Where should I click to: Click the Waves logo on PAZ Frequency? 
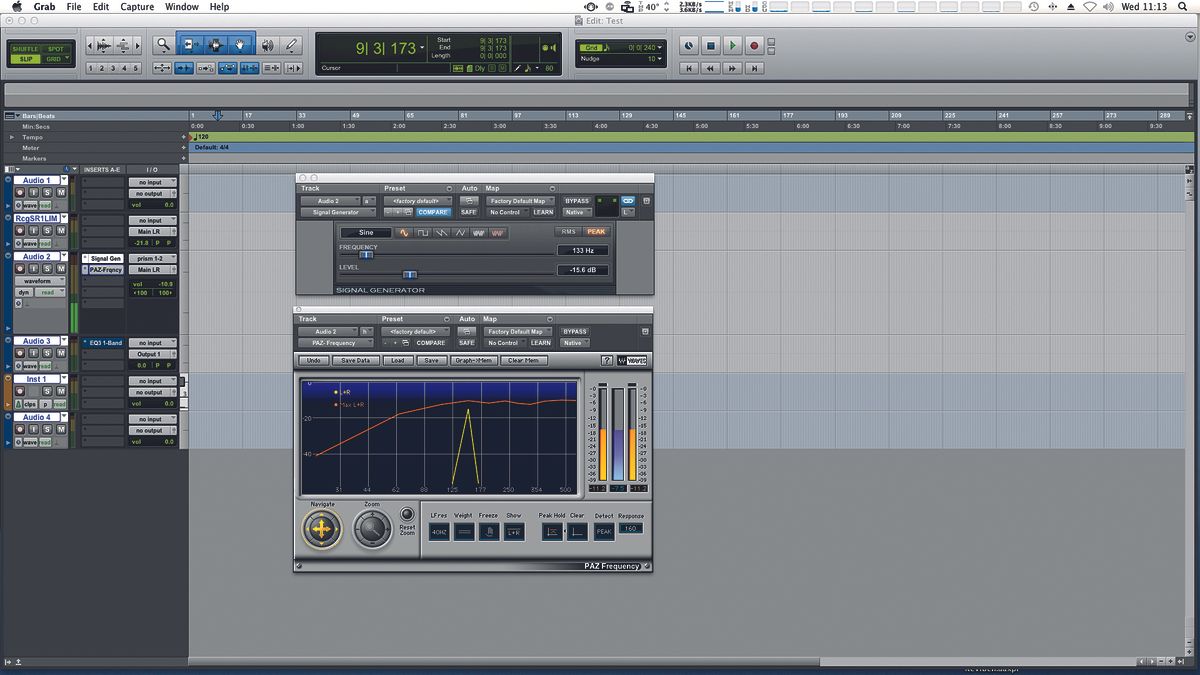click(x=633, y=361)
